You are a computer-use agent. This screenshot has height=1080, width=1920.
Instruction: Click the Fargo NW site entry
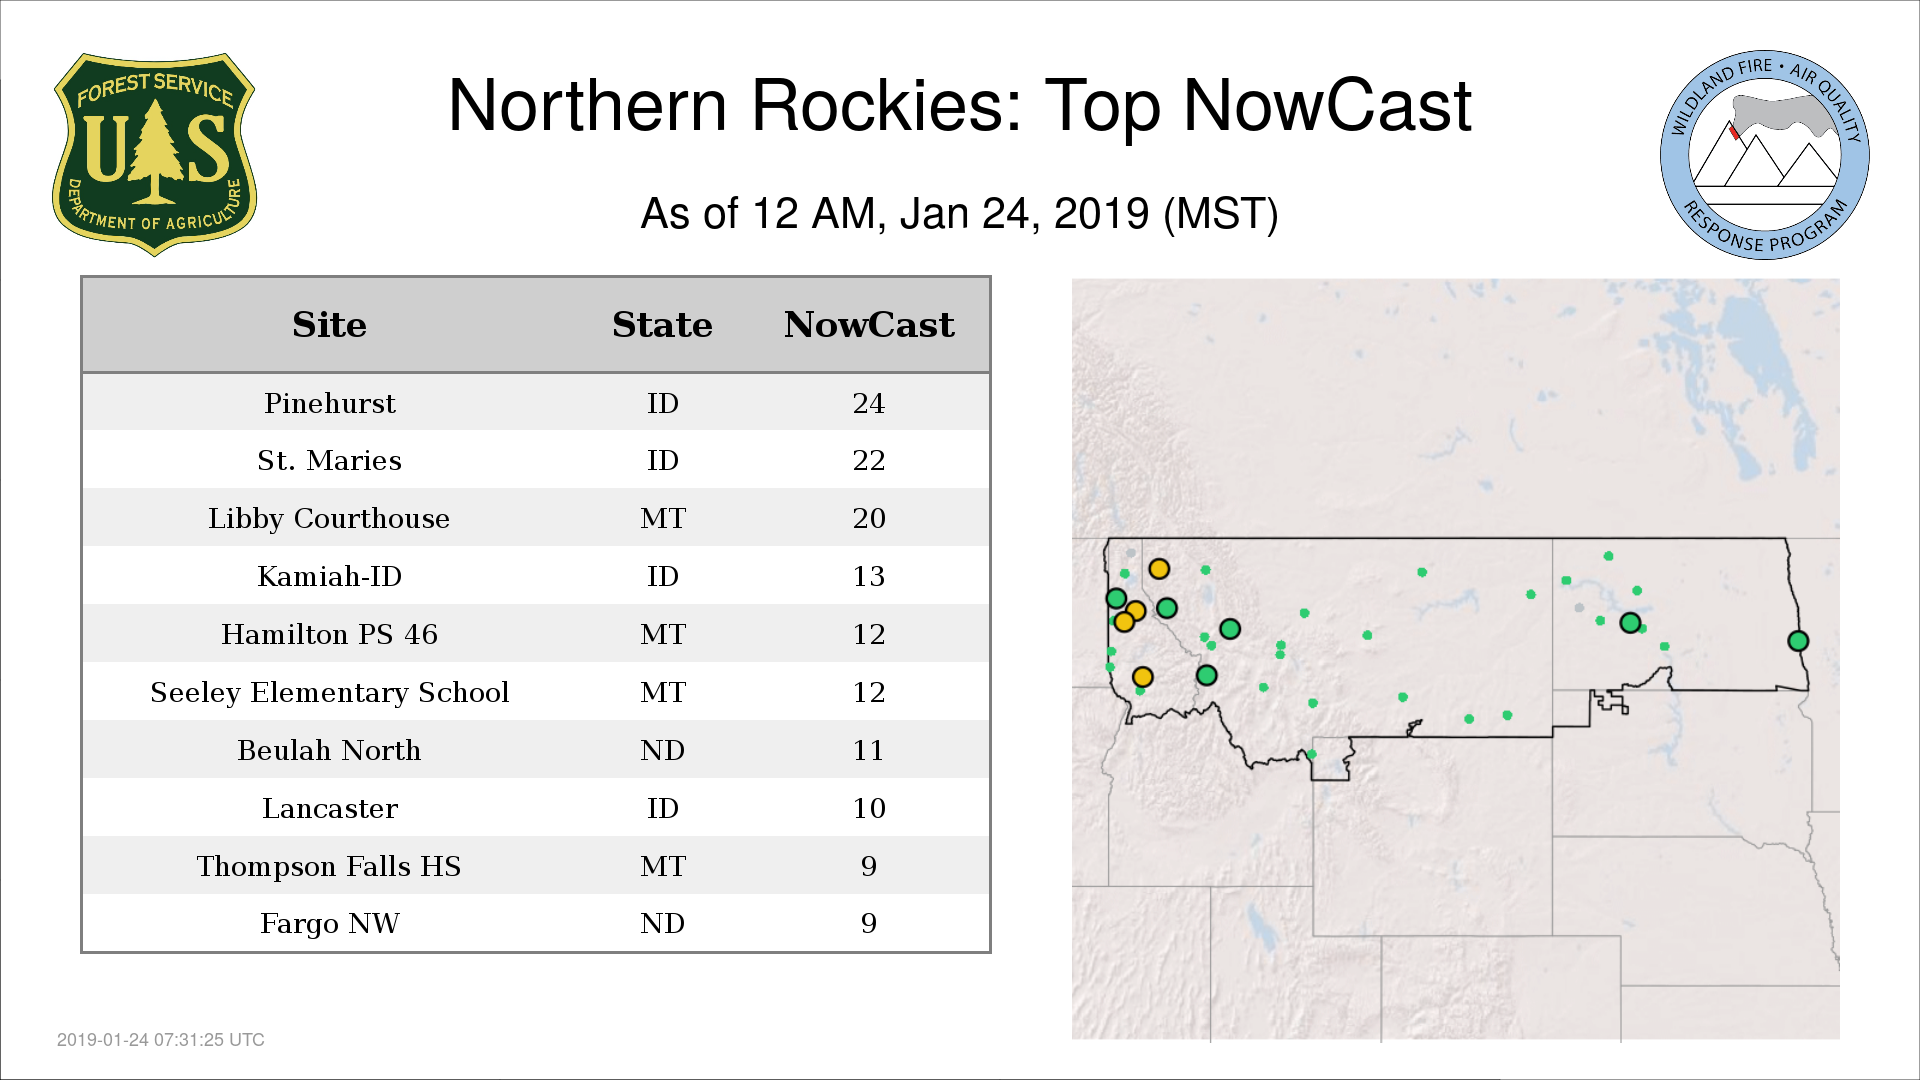point(330,924)
